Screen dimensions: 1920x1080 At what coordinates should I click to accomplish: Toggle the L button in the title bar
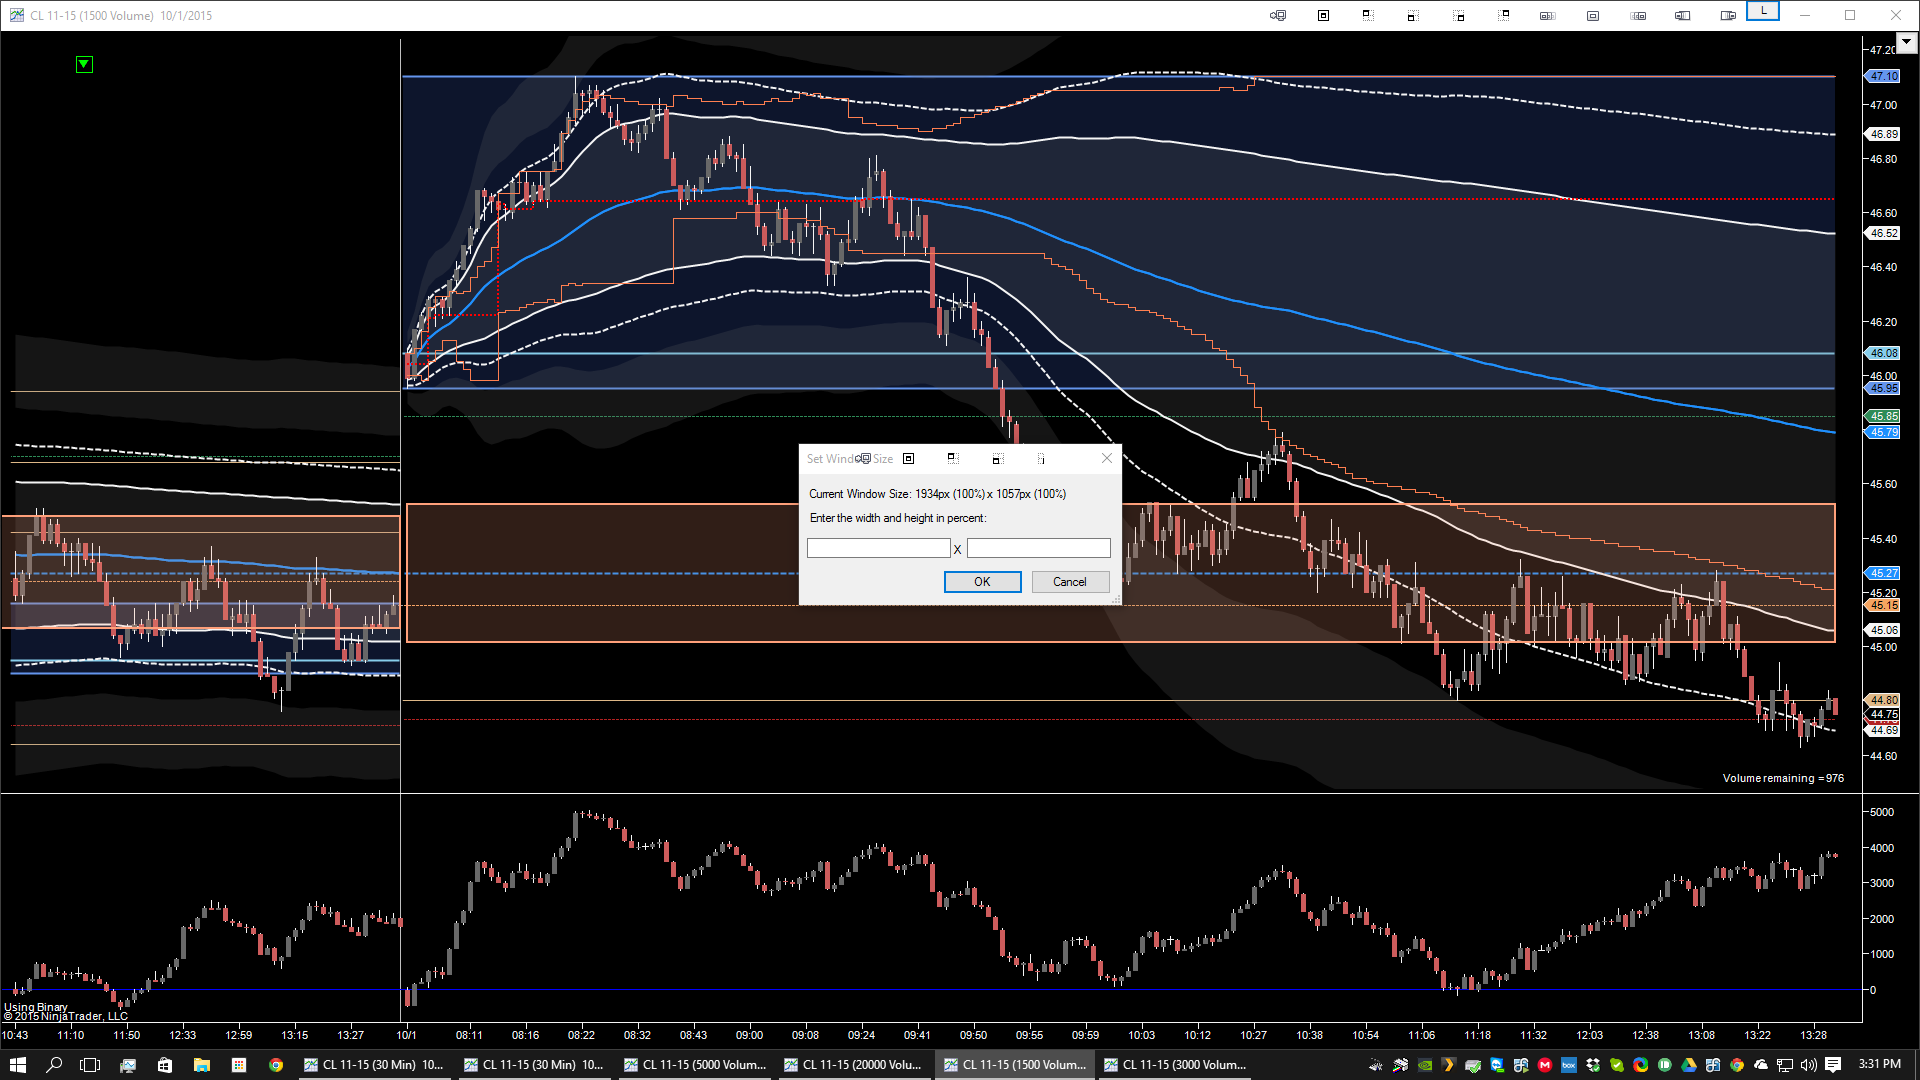pos(1763,11)
